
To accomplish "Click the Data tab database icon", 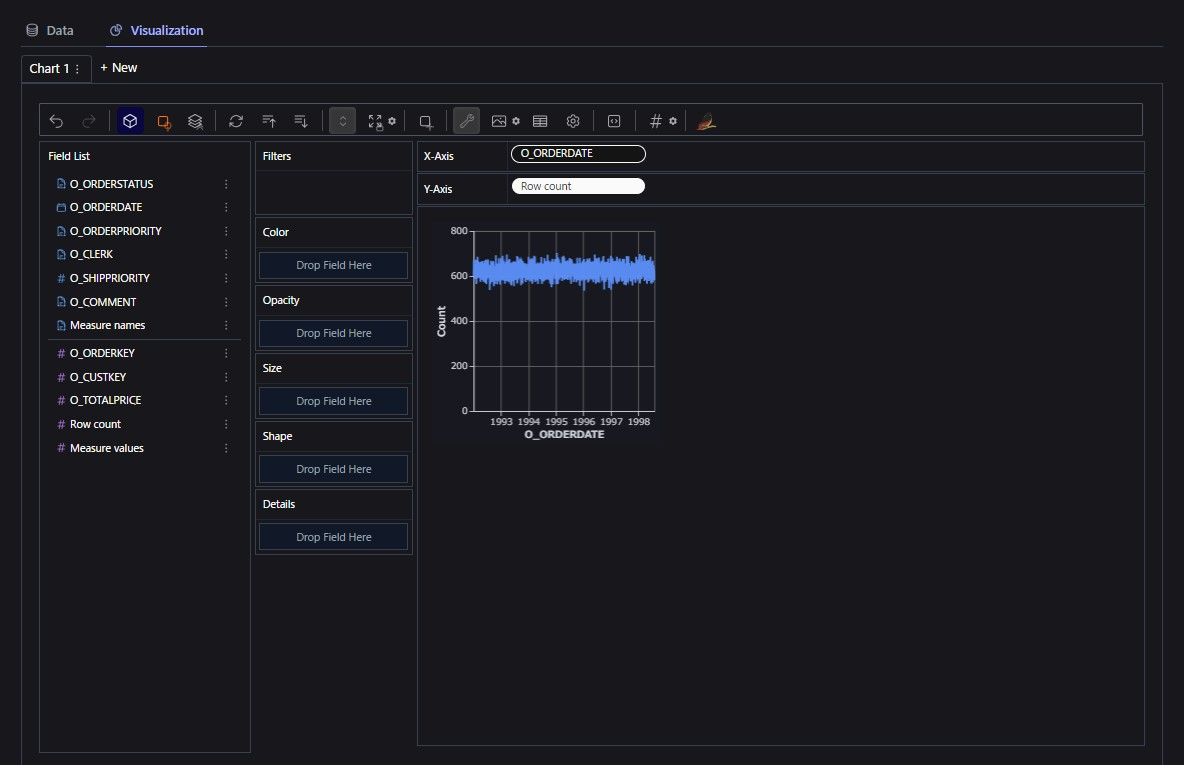I will tap(32, 30).
